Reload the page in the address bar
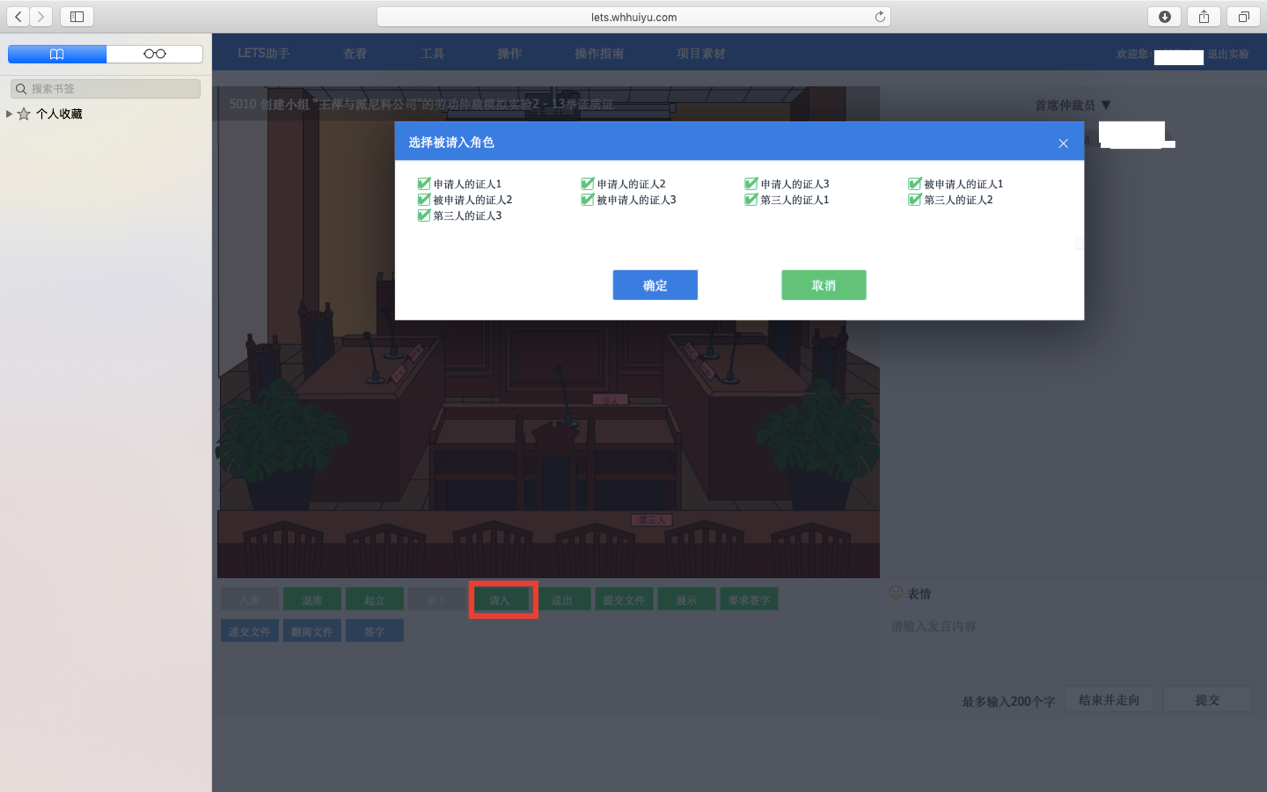 click(879, 17)
